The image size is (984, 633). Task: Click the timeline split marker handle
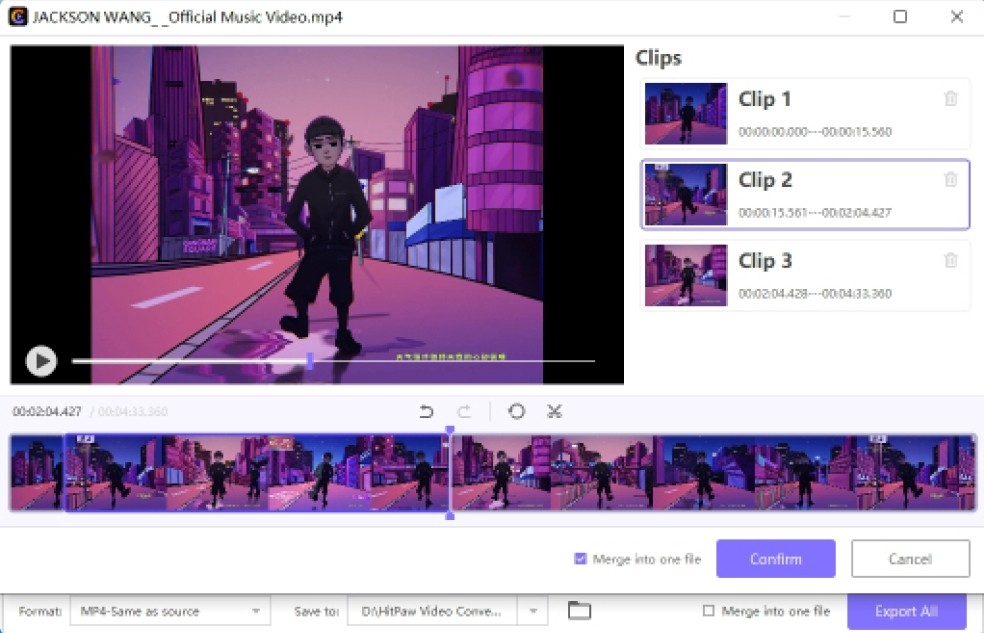450,472
